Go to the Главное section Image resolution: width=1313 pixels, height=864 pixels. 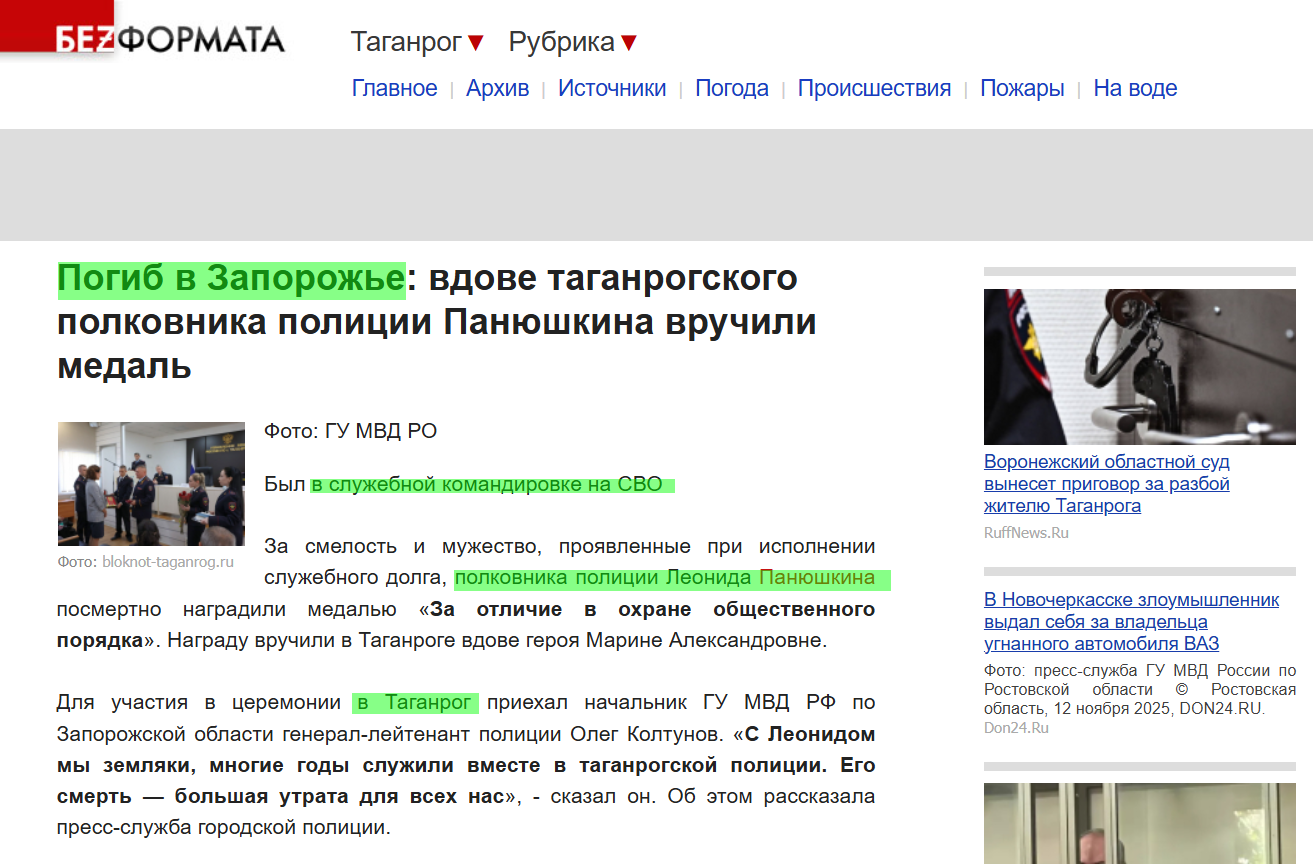(x=394, y=88)
